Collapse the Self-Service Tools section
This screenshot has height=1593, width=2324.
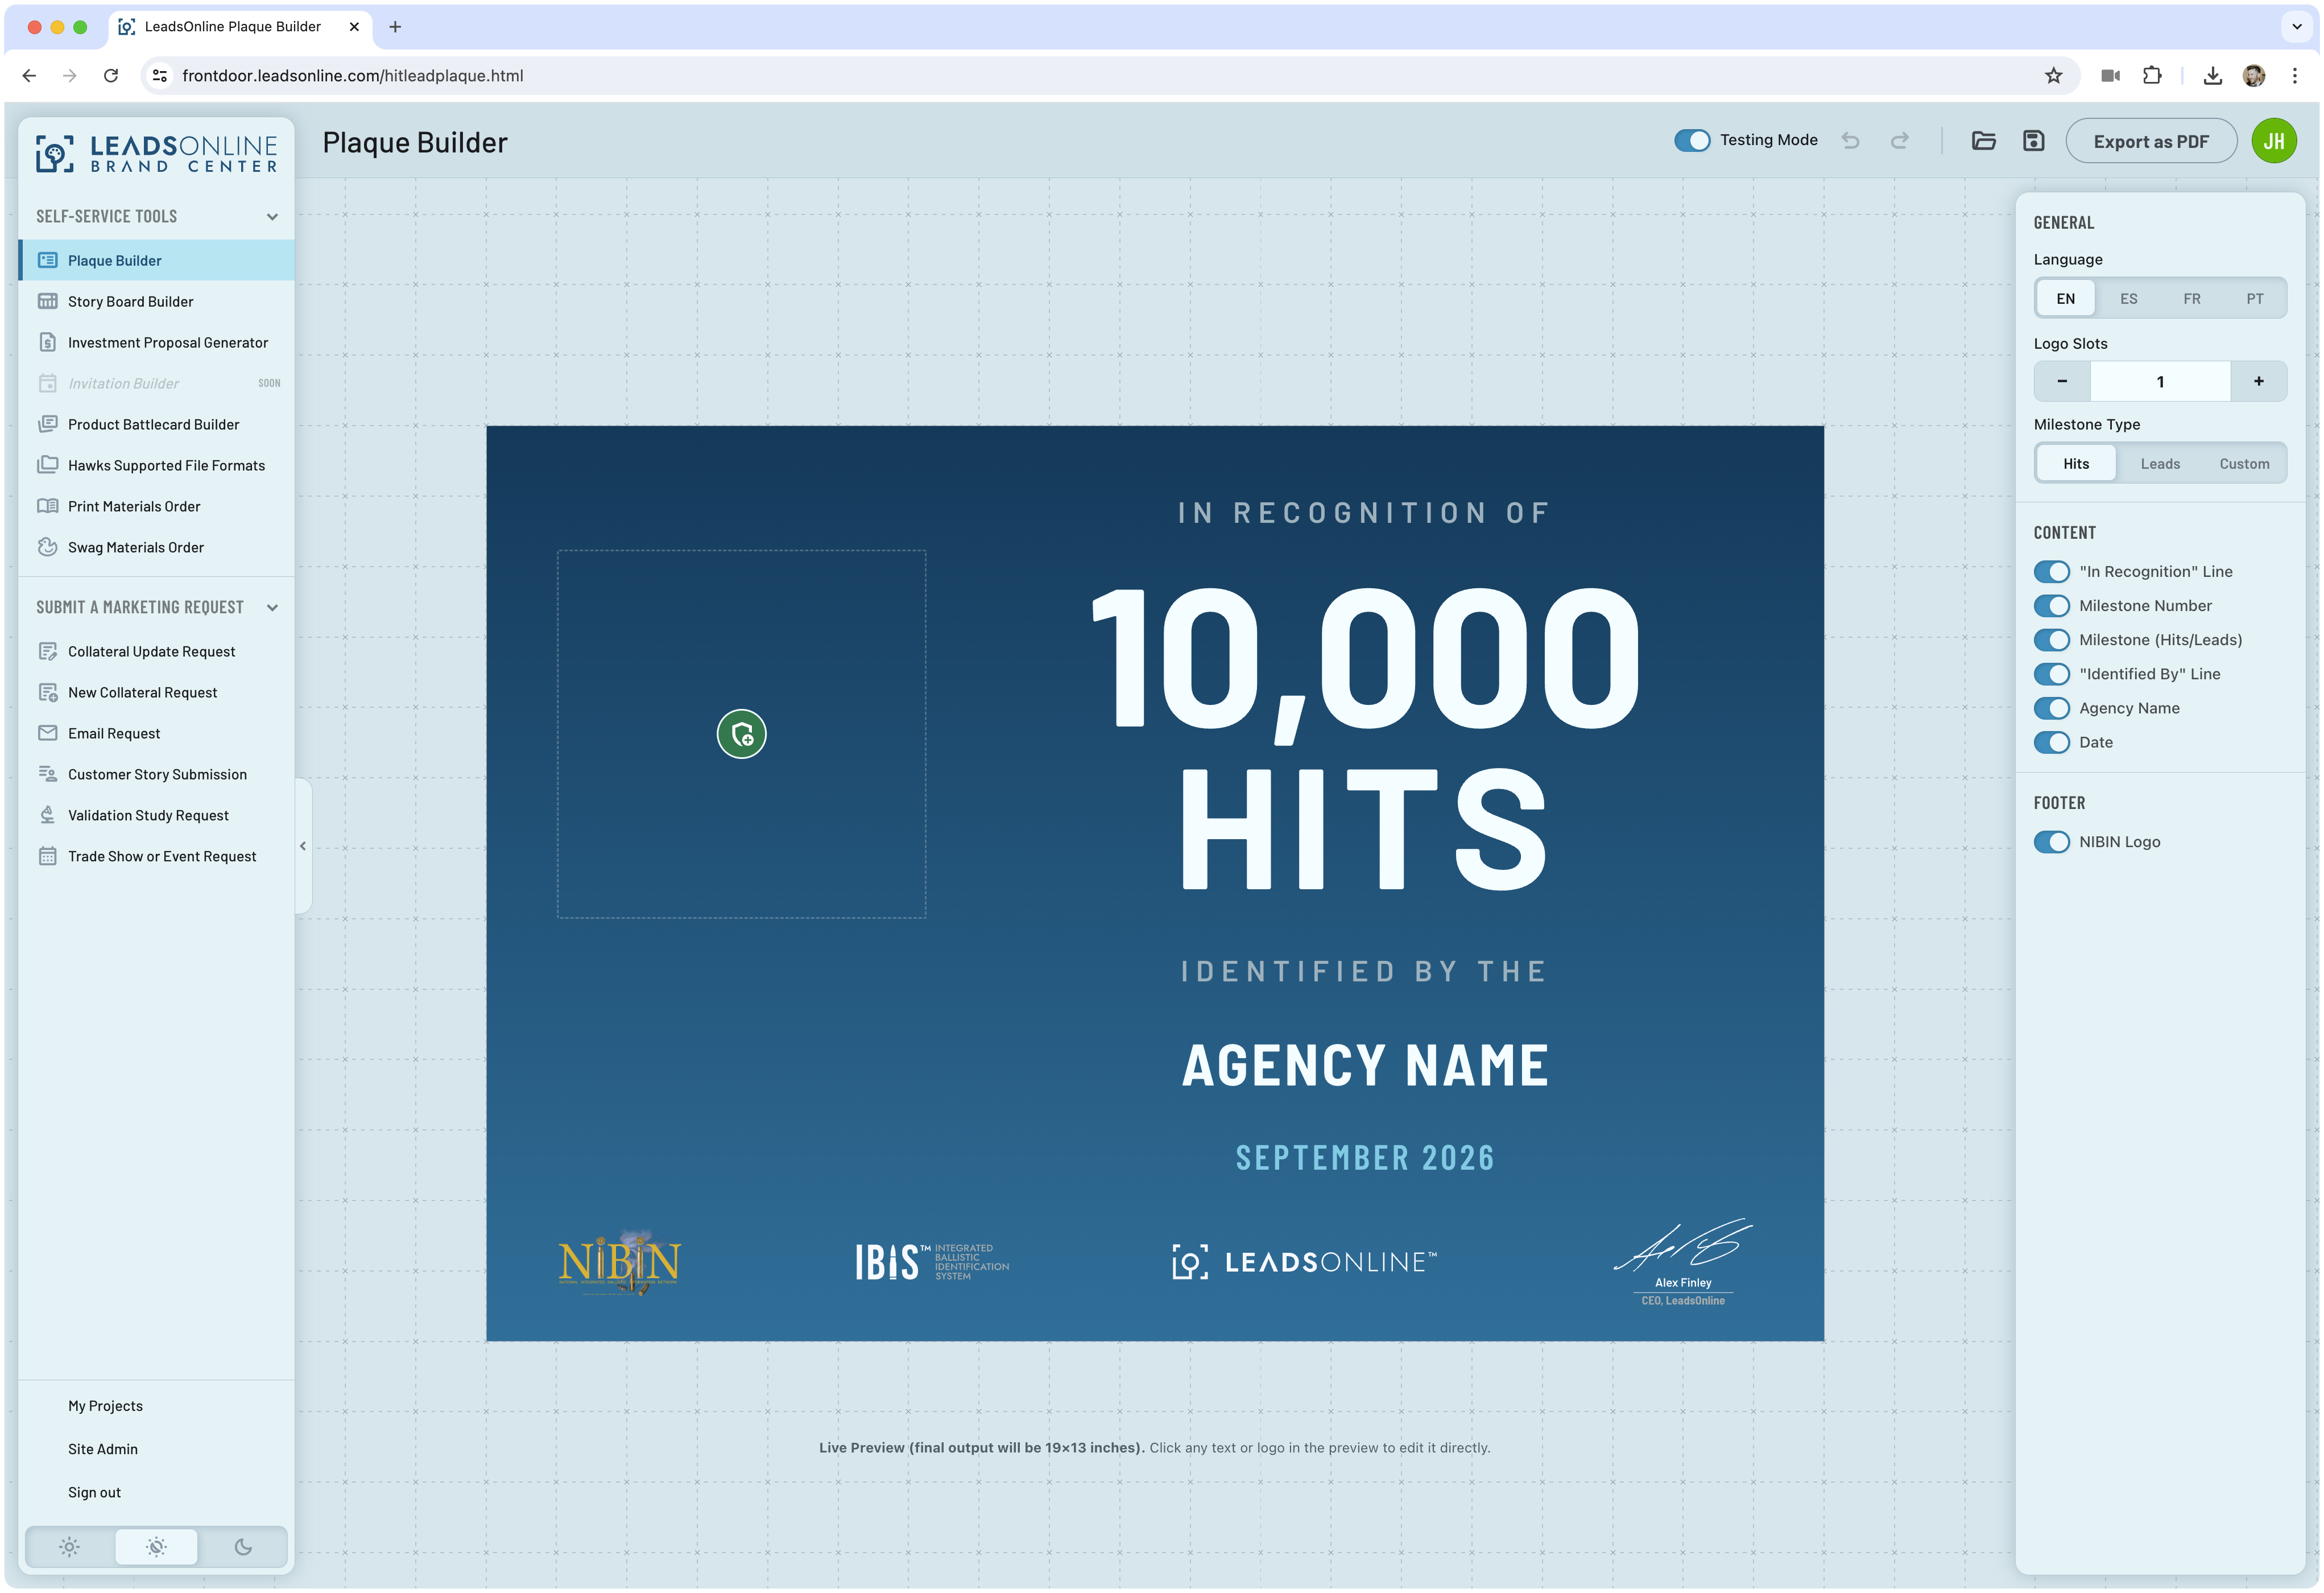pyautogui.click(x=272, y=217)
